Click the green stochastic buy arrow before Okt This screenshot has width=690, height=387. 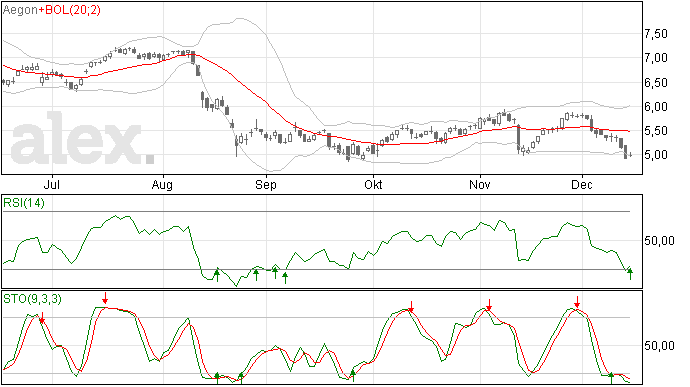(x=352, y=376)
